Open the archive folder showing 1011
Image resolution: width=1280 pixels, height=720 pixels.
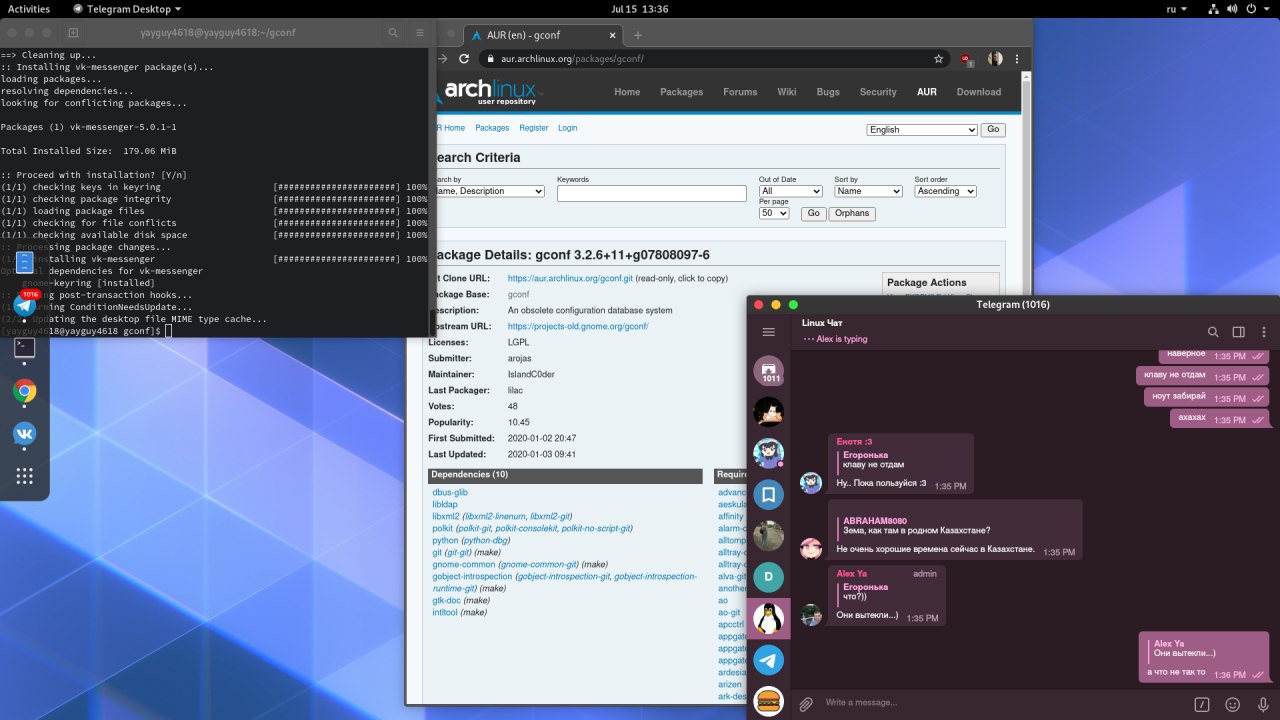(769, 371)
